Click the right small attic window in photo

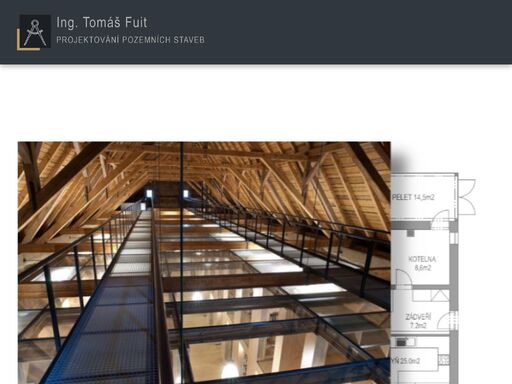click(x=186, y=194)
